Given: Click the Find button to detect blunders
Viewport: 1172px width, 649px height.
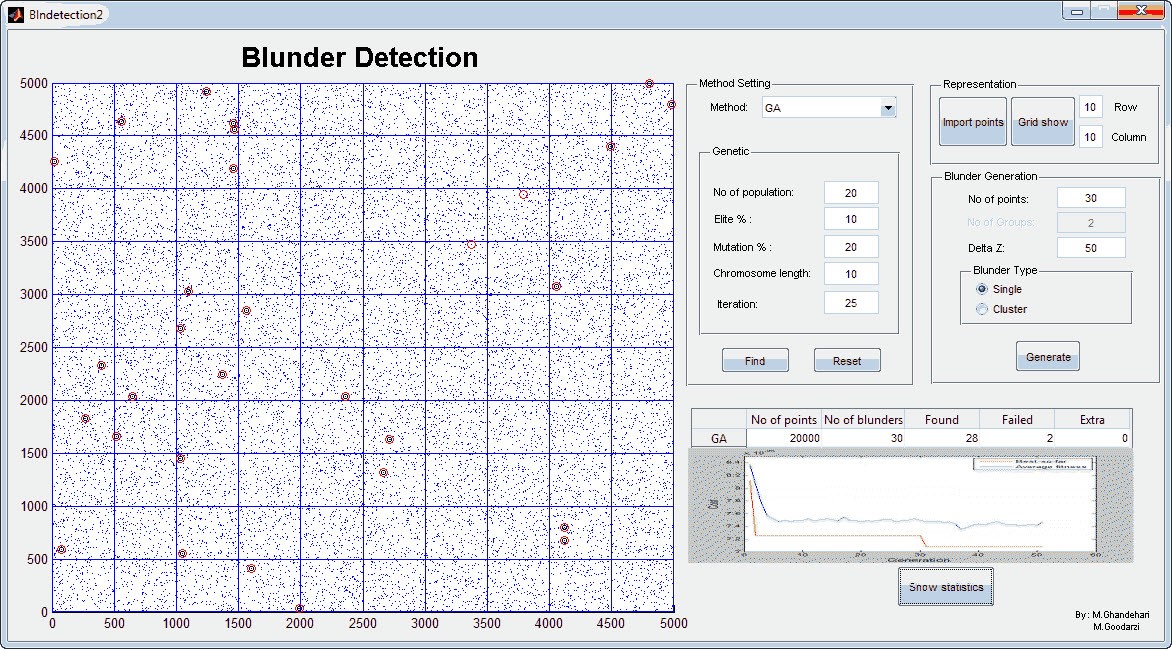Looking at the screenshot, I should (755, 359).
